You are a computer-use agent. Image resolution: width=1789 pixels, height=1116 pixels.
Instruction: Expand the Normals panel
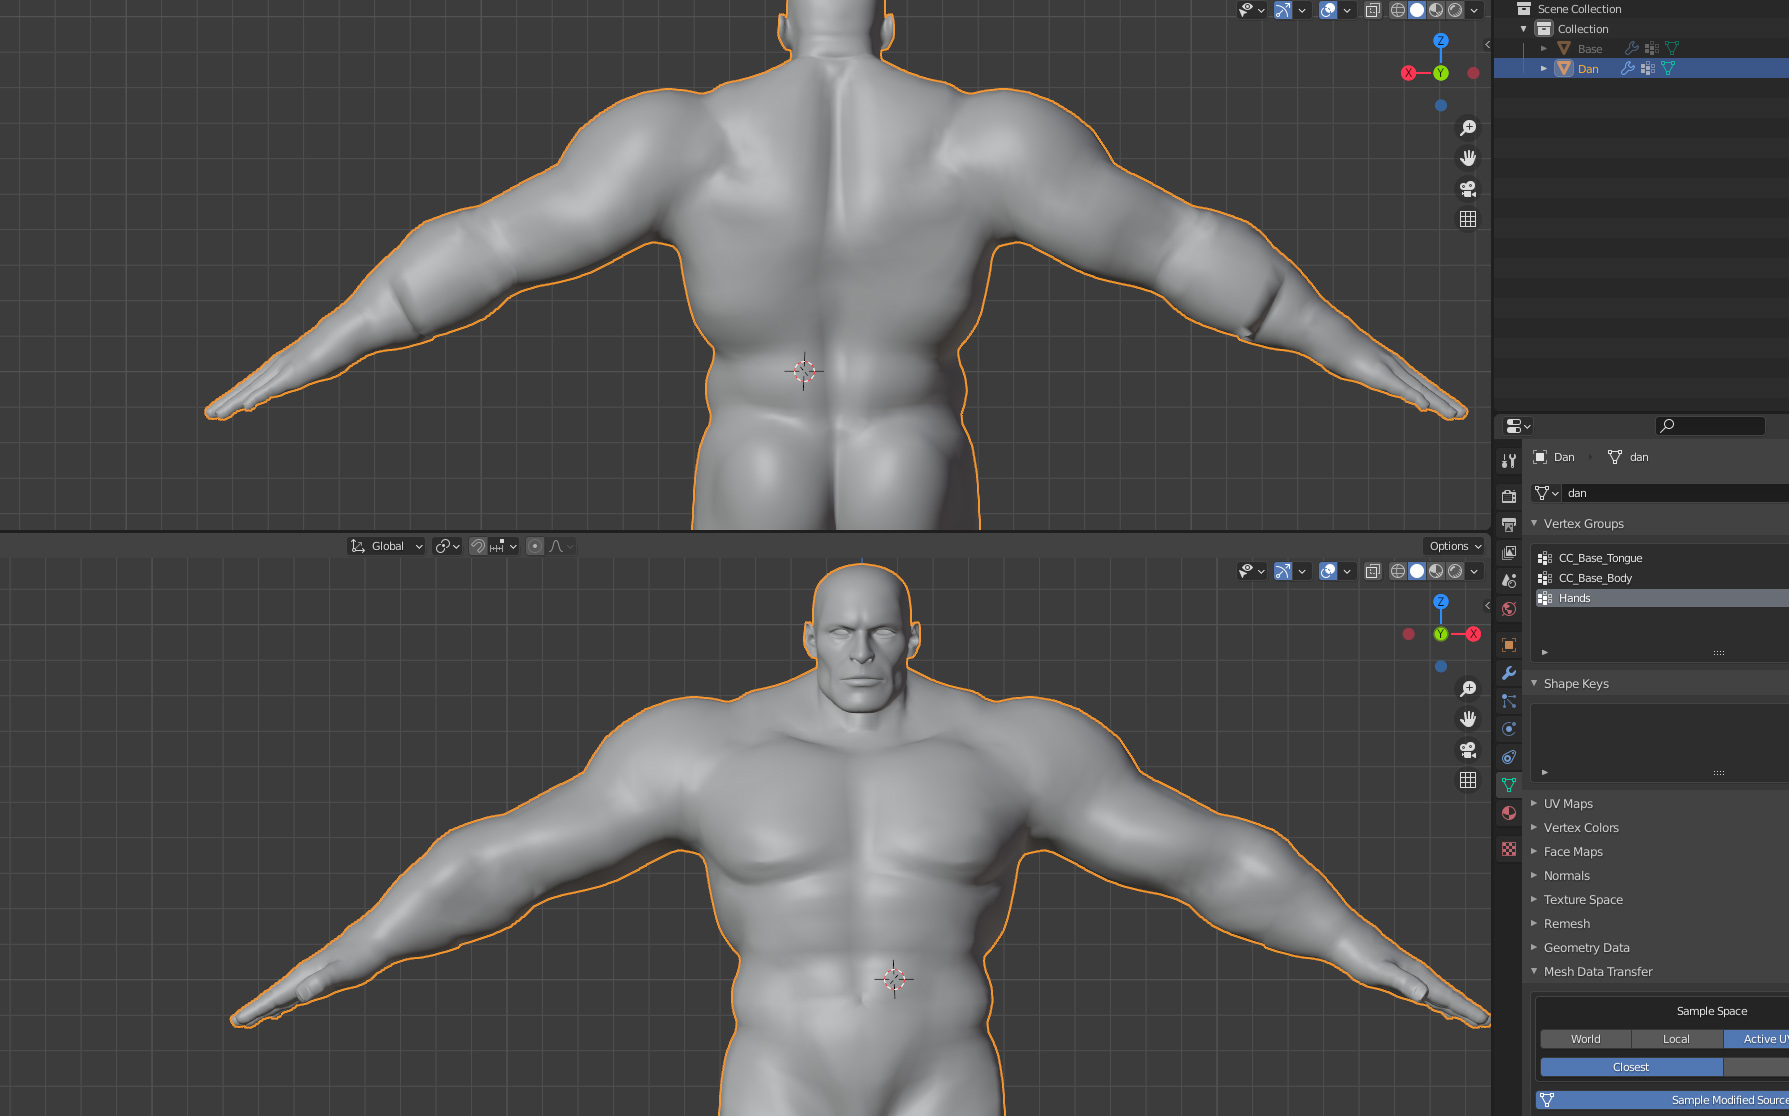point(1534,875)
